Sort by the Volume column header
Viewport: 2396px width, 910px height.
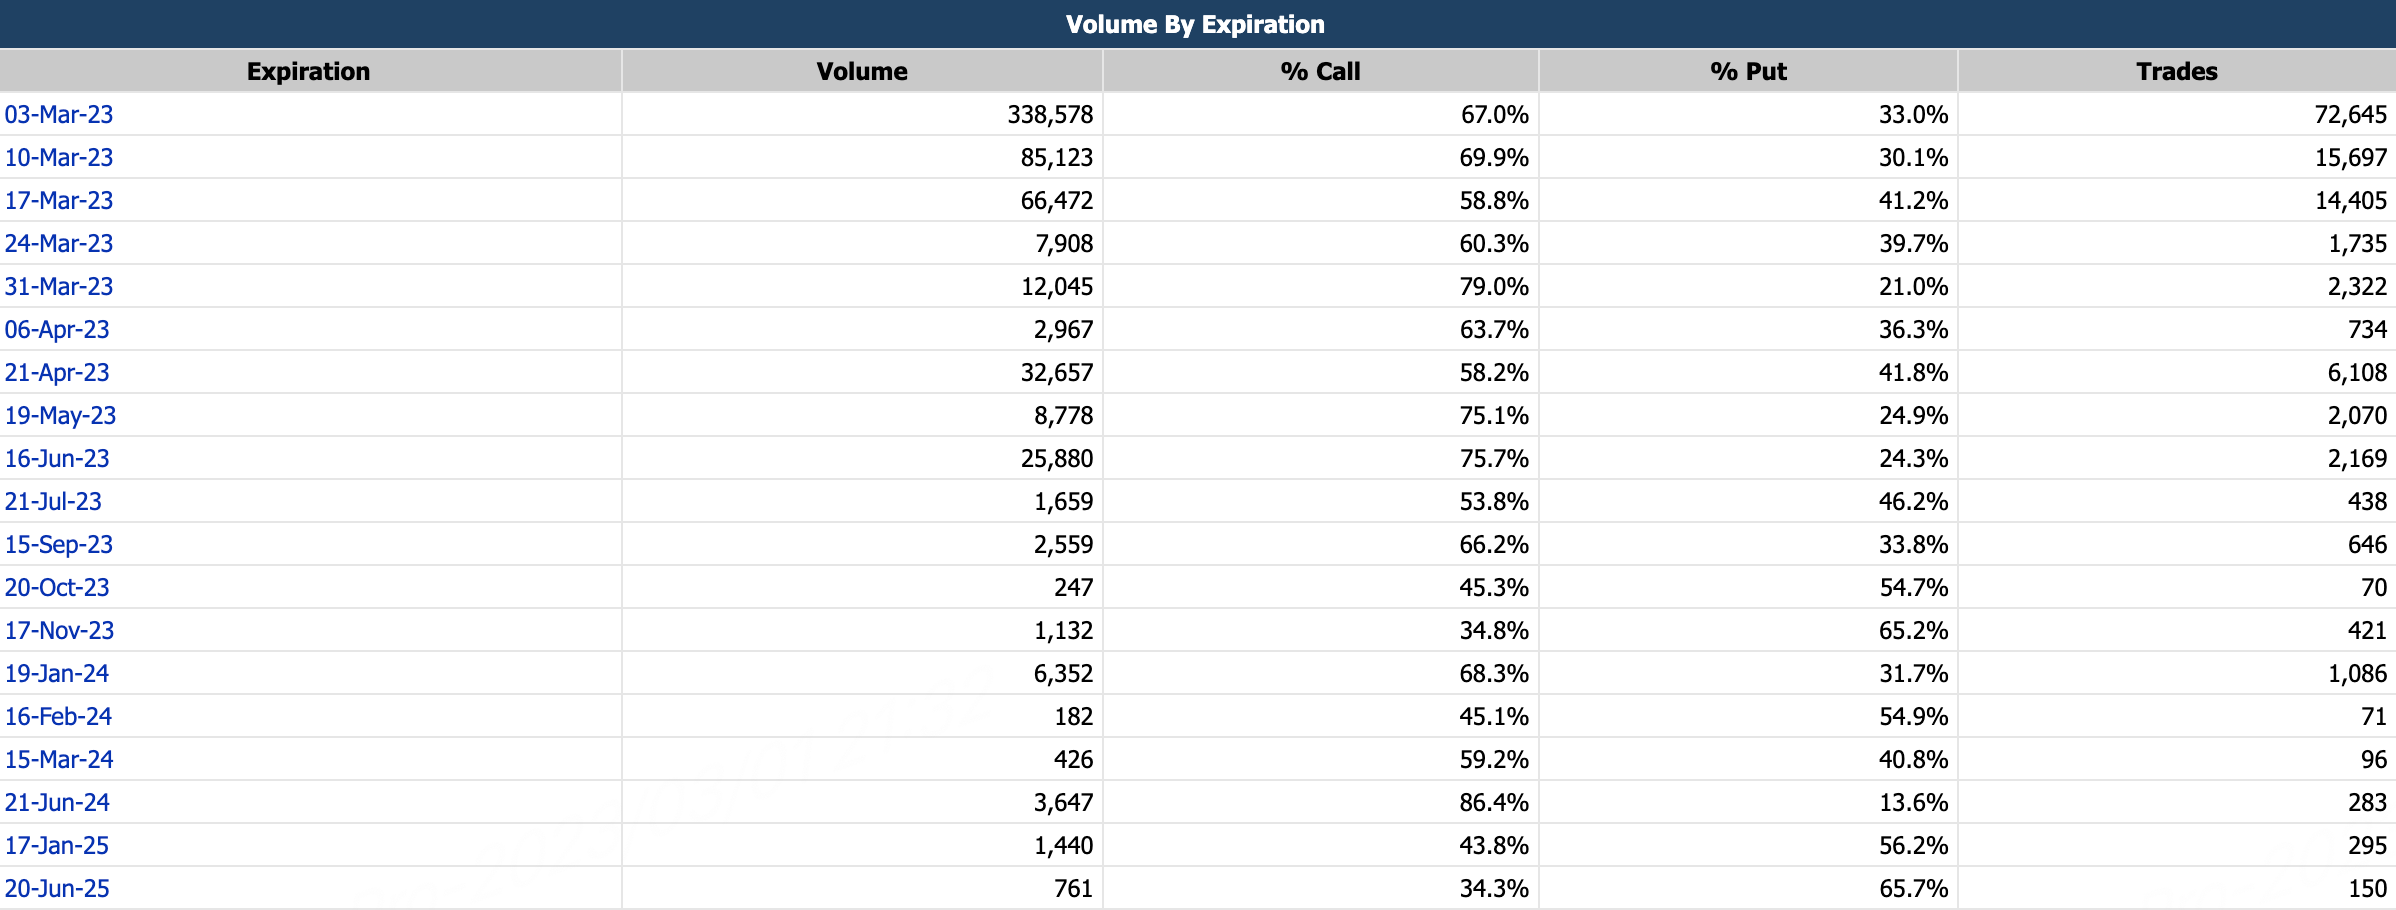pyautogui.click(x=861, y=72)
